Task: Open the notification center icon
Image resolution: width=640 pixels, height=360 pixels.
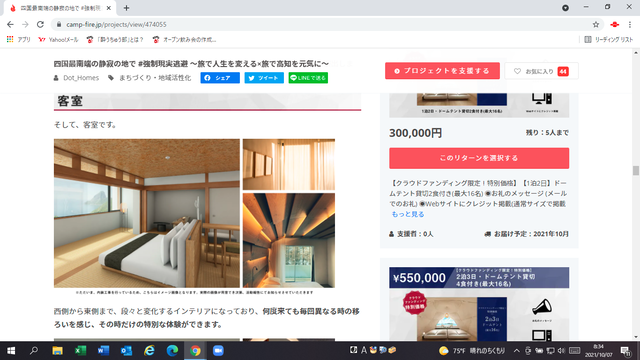Action: (626, 351)
